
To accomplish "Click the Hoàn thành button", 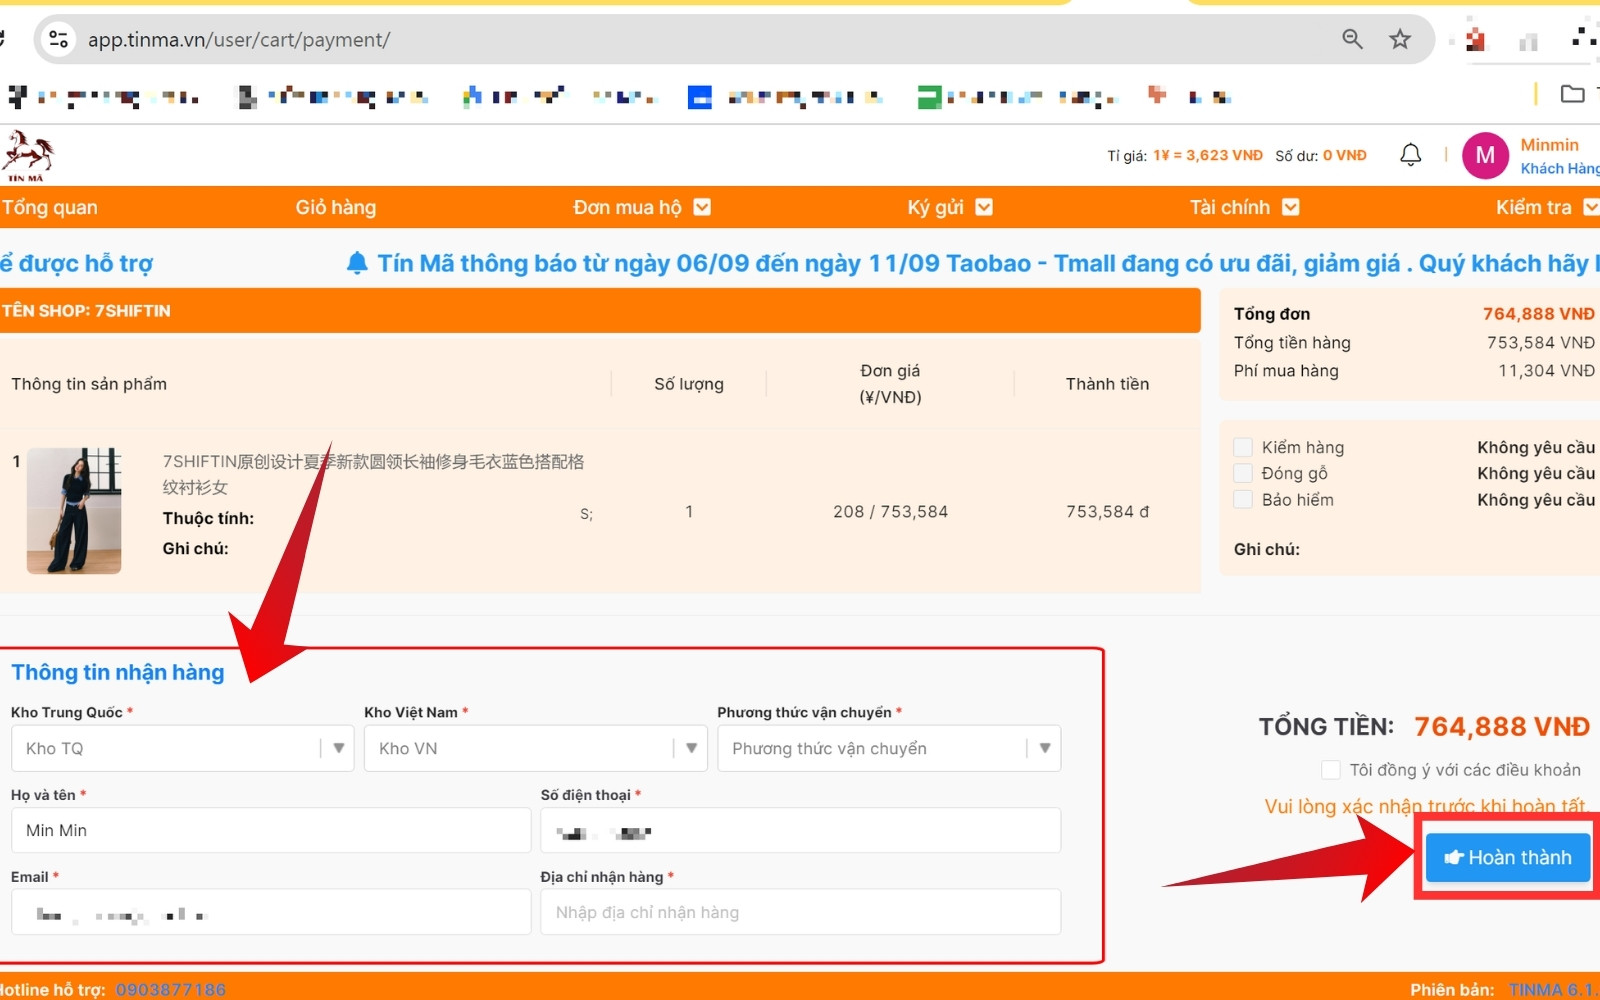I will (1507, 857).
